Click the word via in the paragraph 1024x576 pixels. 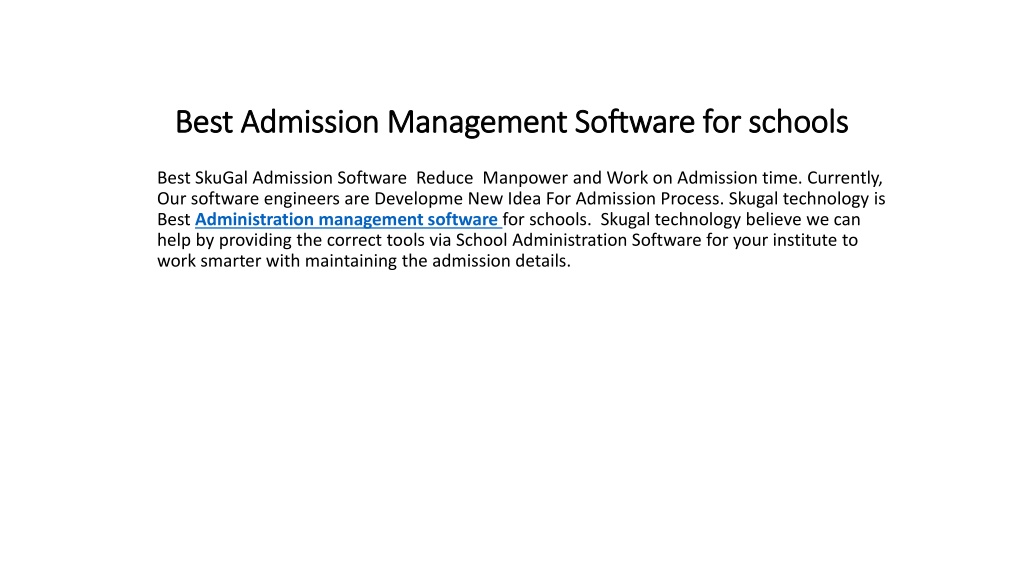pos(440,240)
